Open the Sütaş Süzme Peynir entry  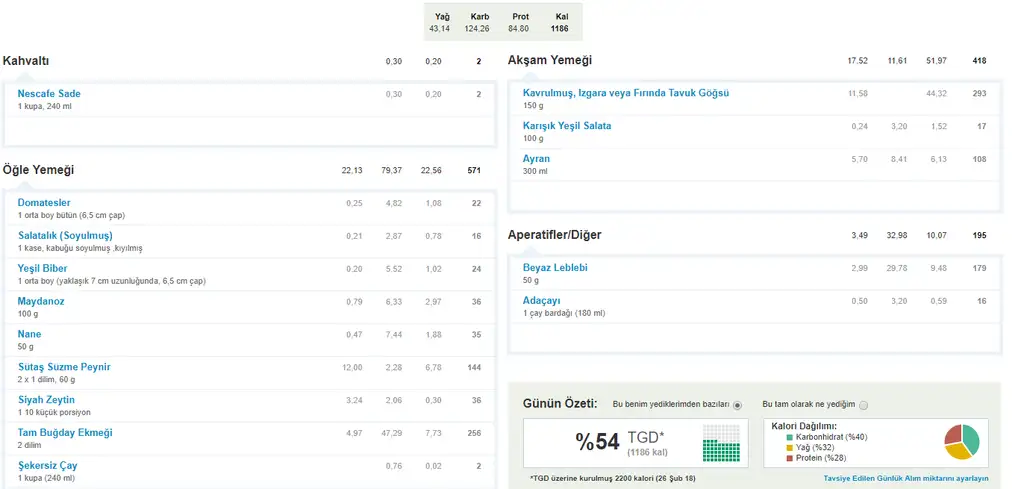click(x=64, y=367)
